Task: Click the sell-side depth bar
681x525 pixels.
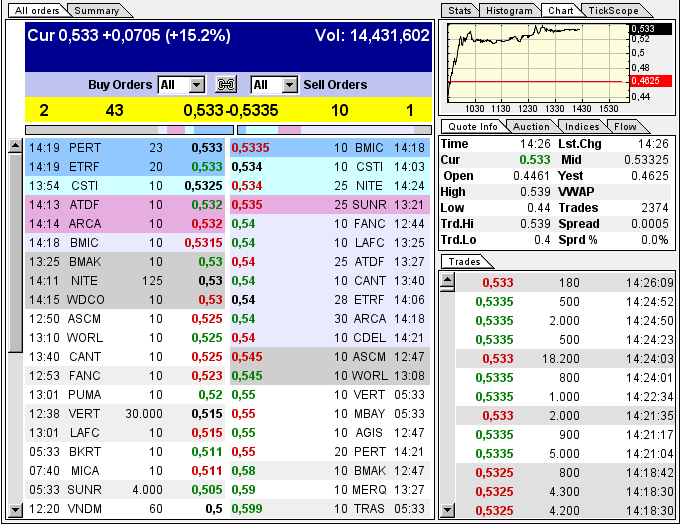Action: click(334, 130)
